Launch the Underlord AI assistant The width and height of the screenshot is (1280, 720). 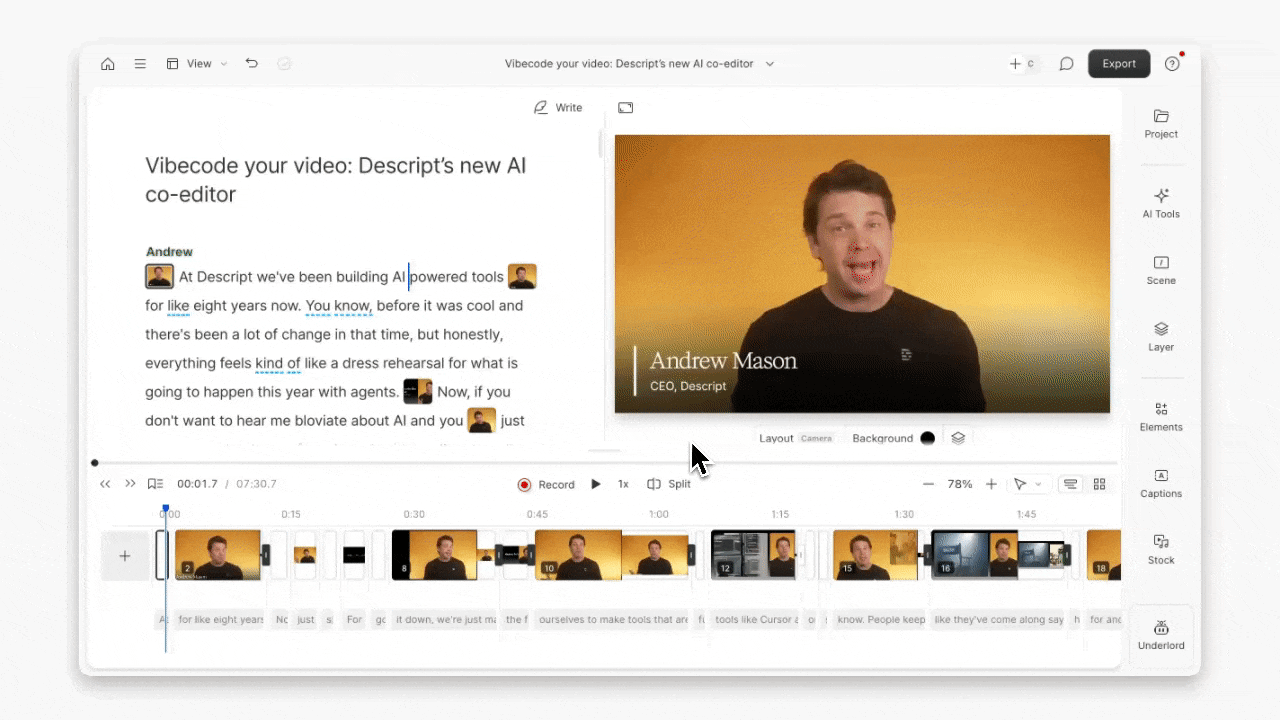pyautogui.click(x=1161, y=635)
